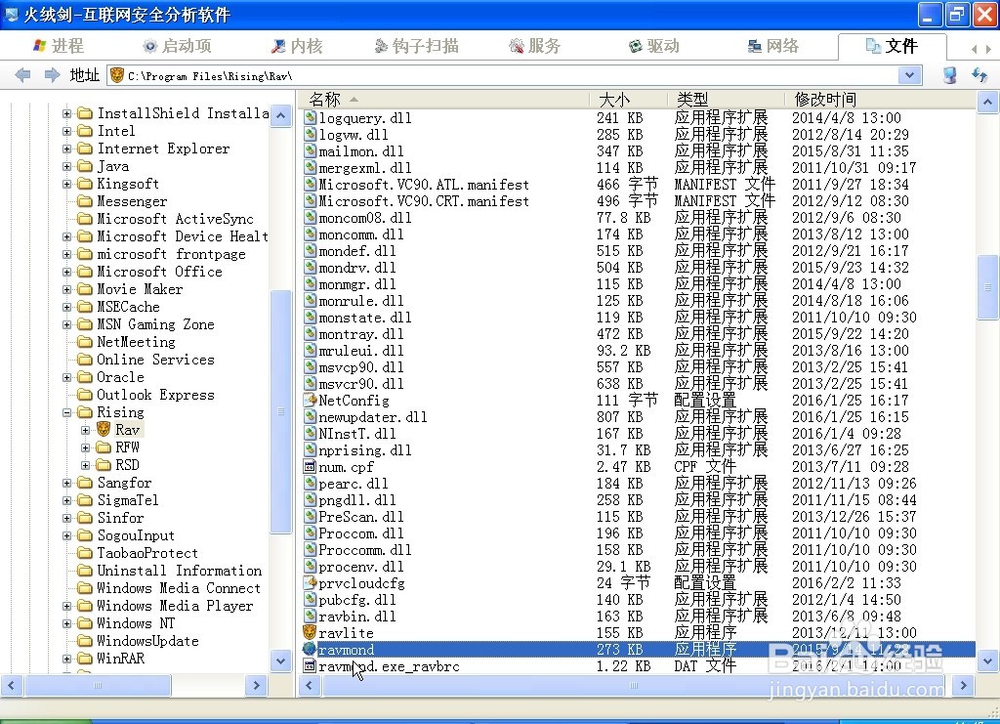Click the folder tree scroll-down arrow
The image size is (1000, 724).
[x=281, y=660]
